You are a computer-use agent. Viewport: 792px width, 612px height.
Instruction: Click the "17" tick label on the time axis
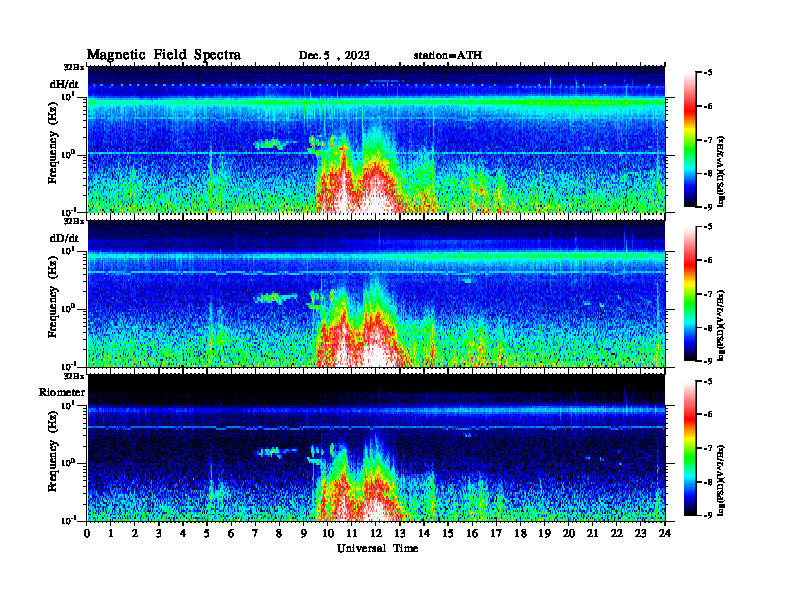[x=496, y=533]
